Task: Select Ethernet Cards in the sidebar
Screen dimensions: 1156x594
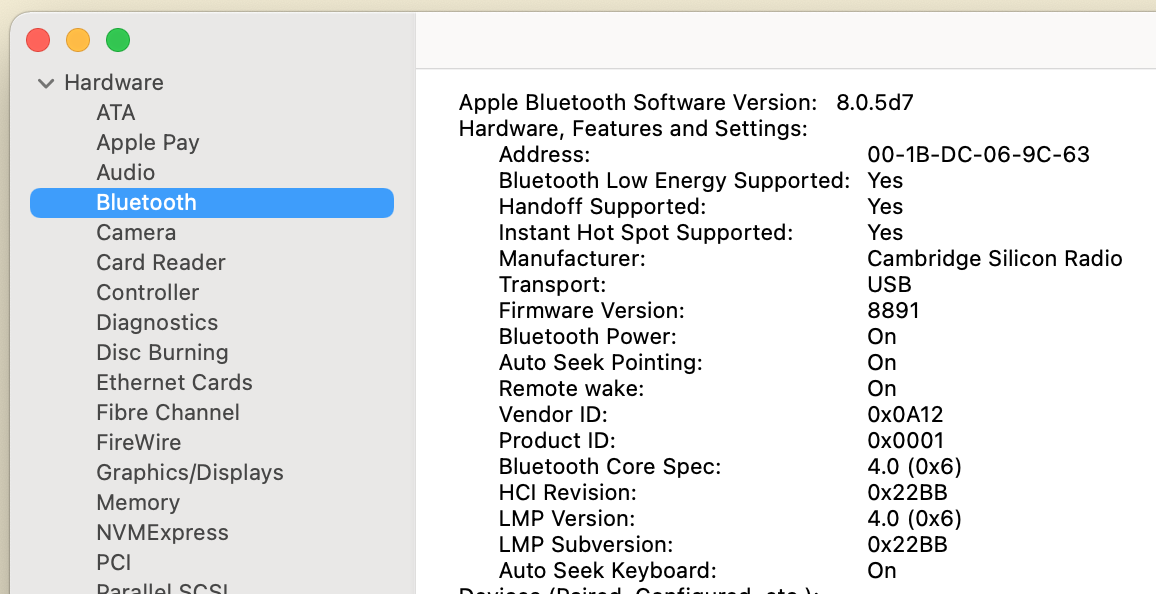Action: point(174,383)
